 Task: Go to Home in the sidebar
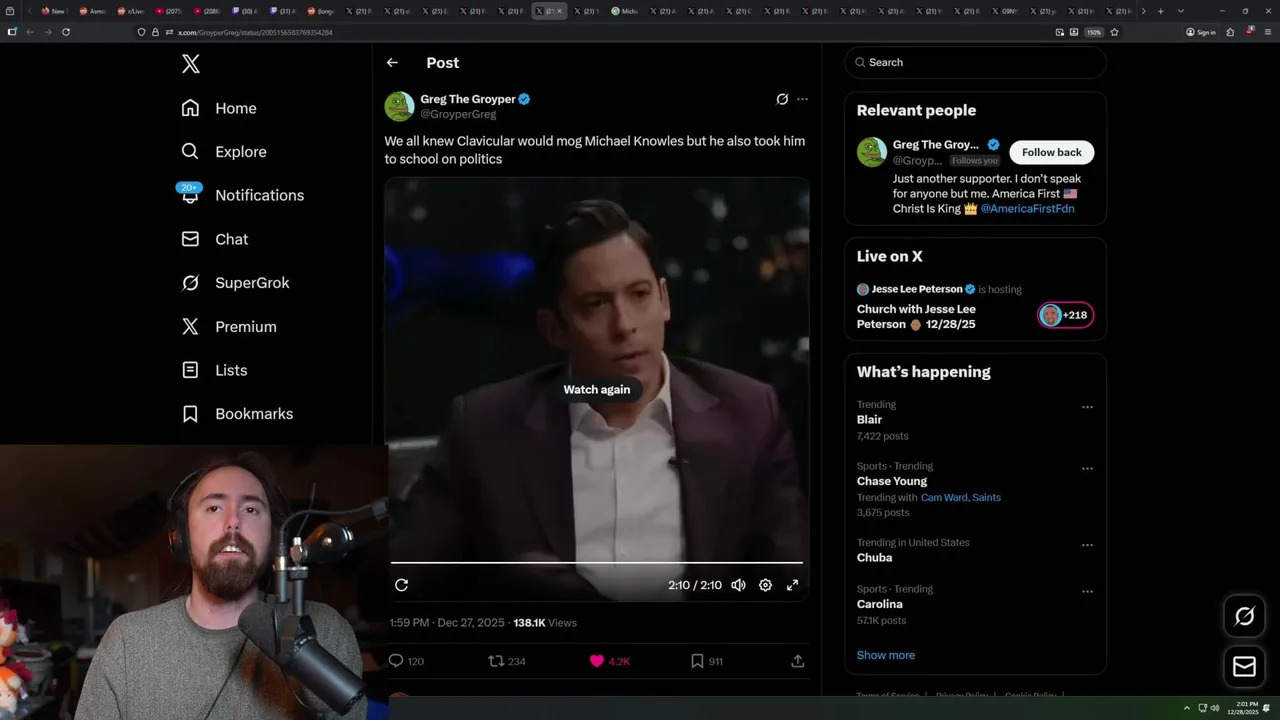[x=219, y=108]
